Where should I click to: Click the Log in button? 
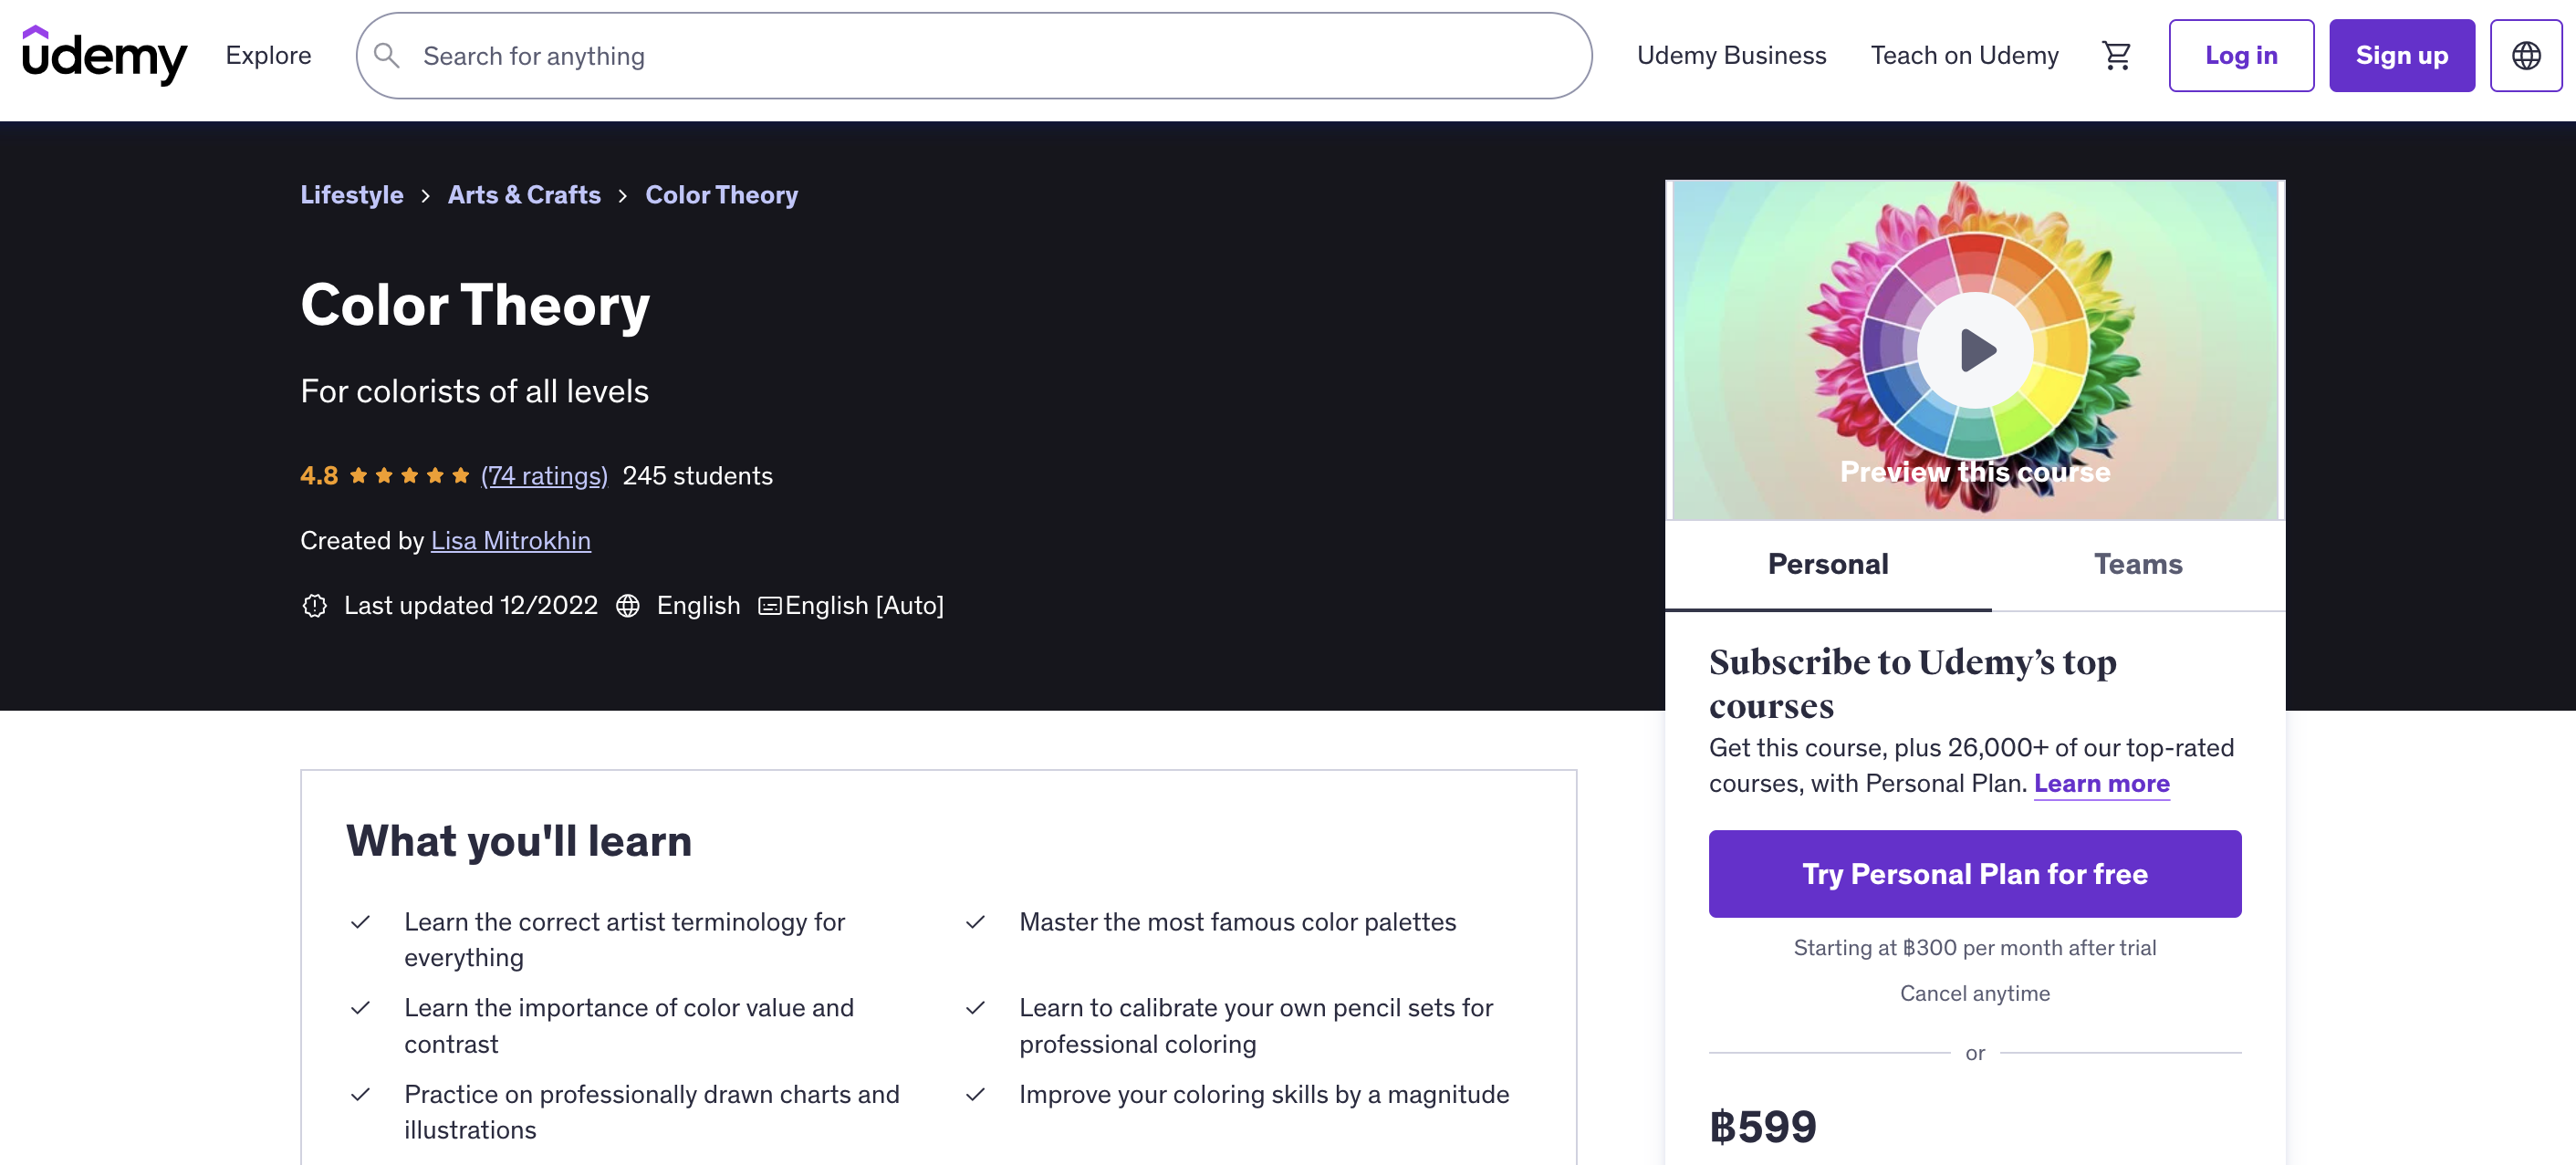[x=2241, y=56]
